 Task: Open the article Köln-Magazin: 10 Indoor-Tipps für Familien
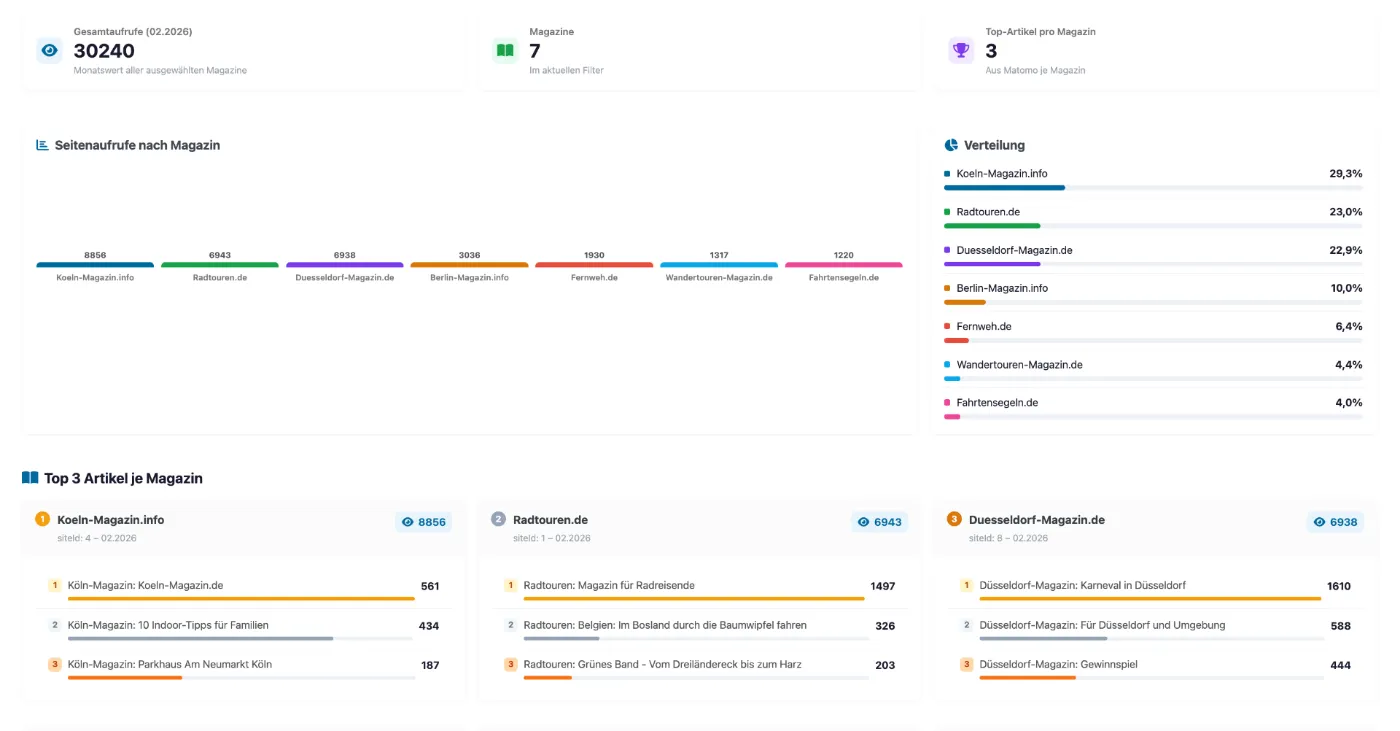pyautogui.click(x=168, y=625)
